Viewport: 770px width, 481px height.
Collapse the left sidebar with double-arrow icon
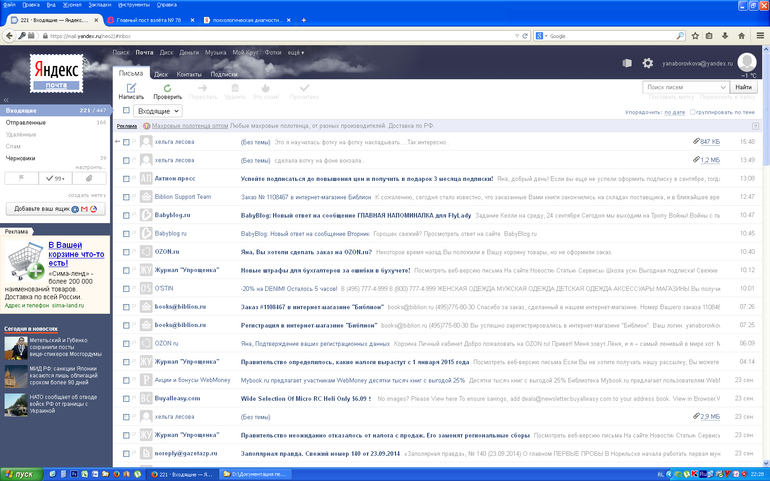tap(7, 99)
